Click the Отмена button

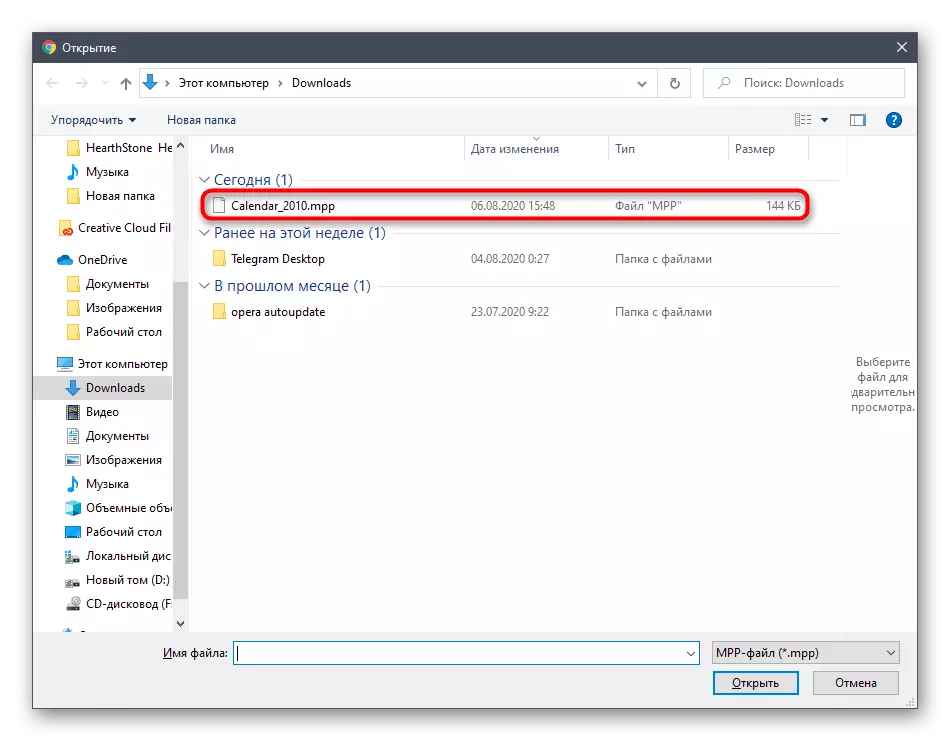855,683
